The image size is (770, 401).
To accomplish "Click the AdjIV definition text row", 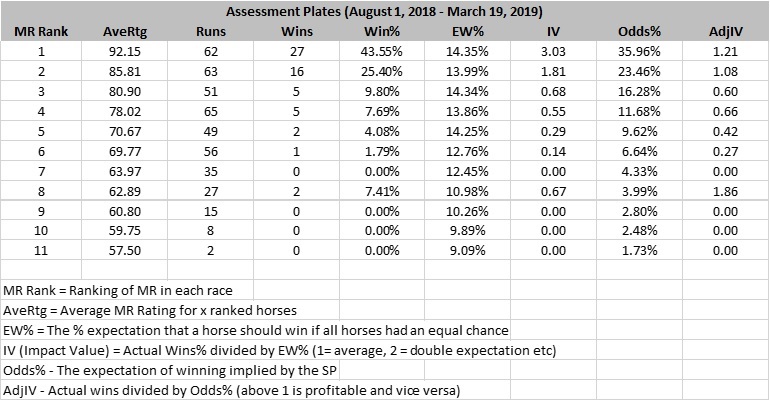I will 231,391.
